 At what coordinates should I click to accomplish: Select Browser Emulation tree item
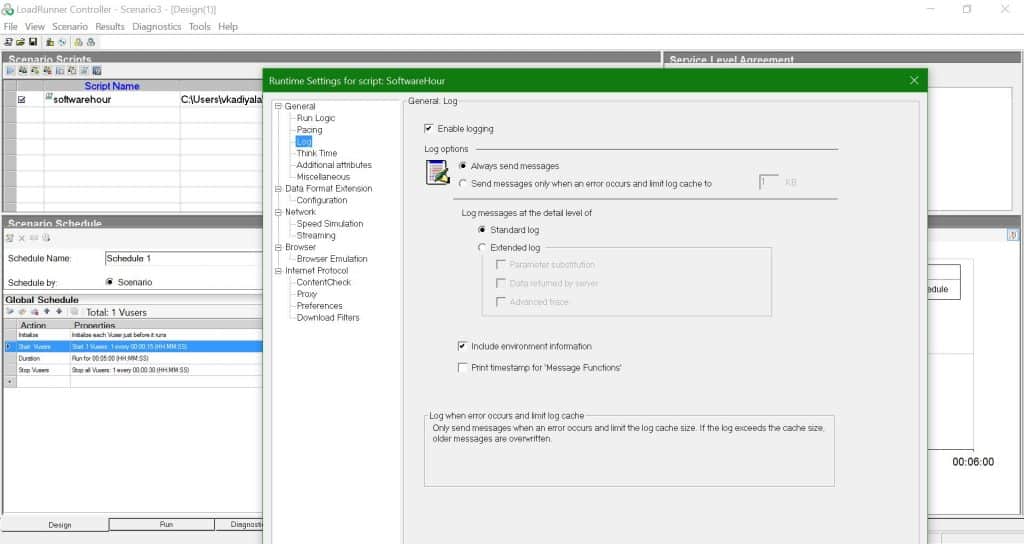click(332, 259)
